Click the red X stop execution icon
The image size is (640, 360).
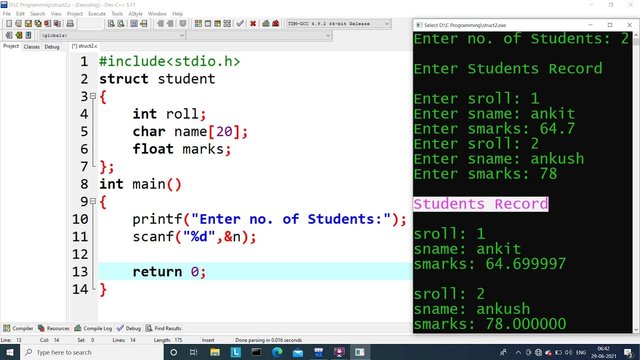point(253,24)
